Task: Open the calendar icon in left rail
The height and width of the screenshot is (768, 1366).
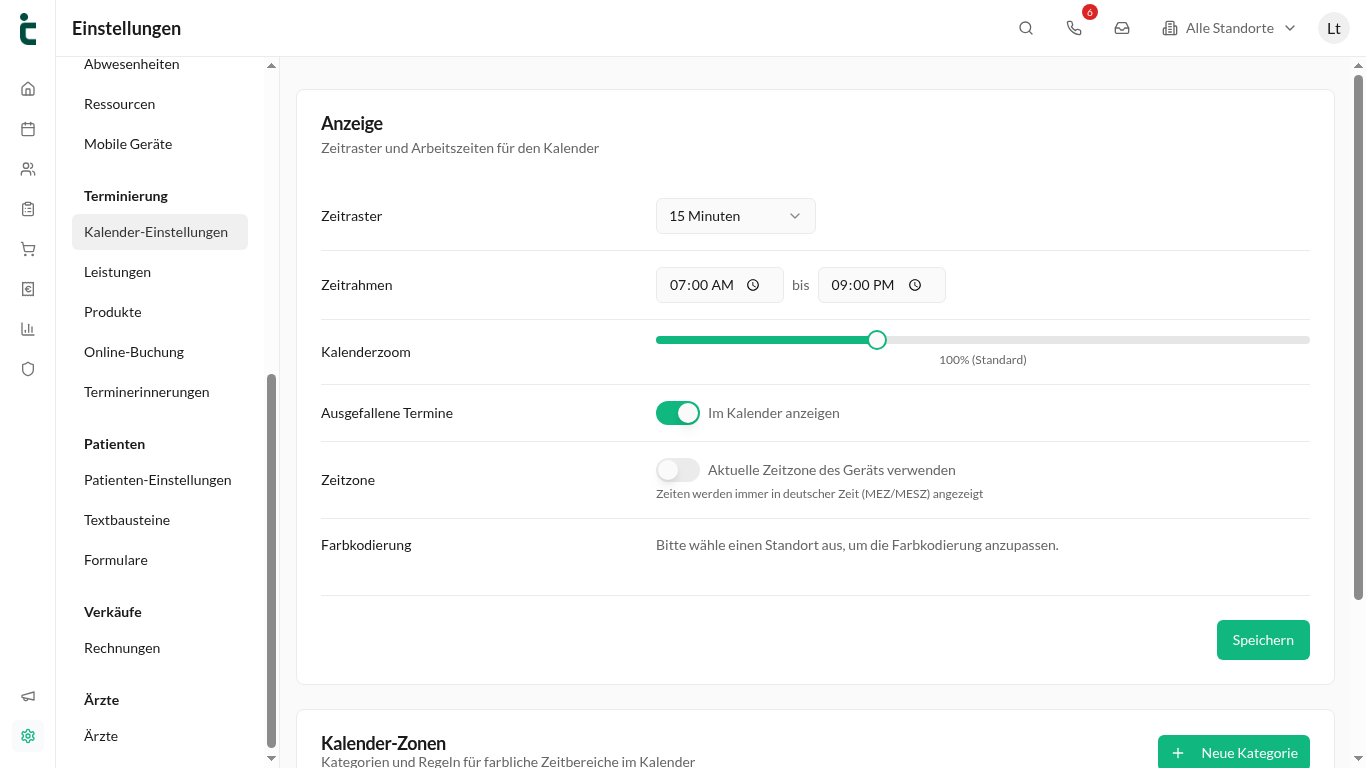Action: point(28,129)
